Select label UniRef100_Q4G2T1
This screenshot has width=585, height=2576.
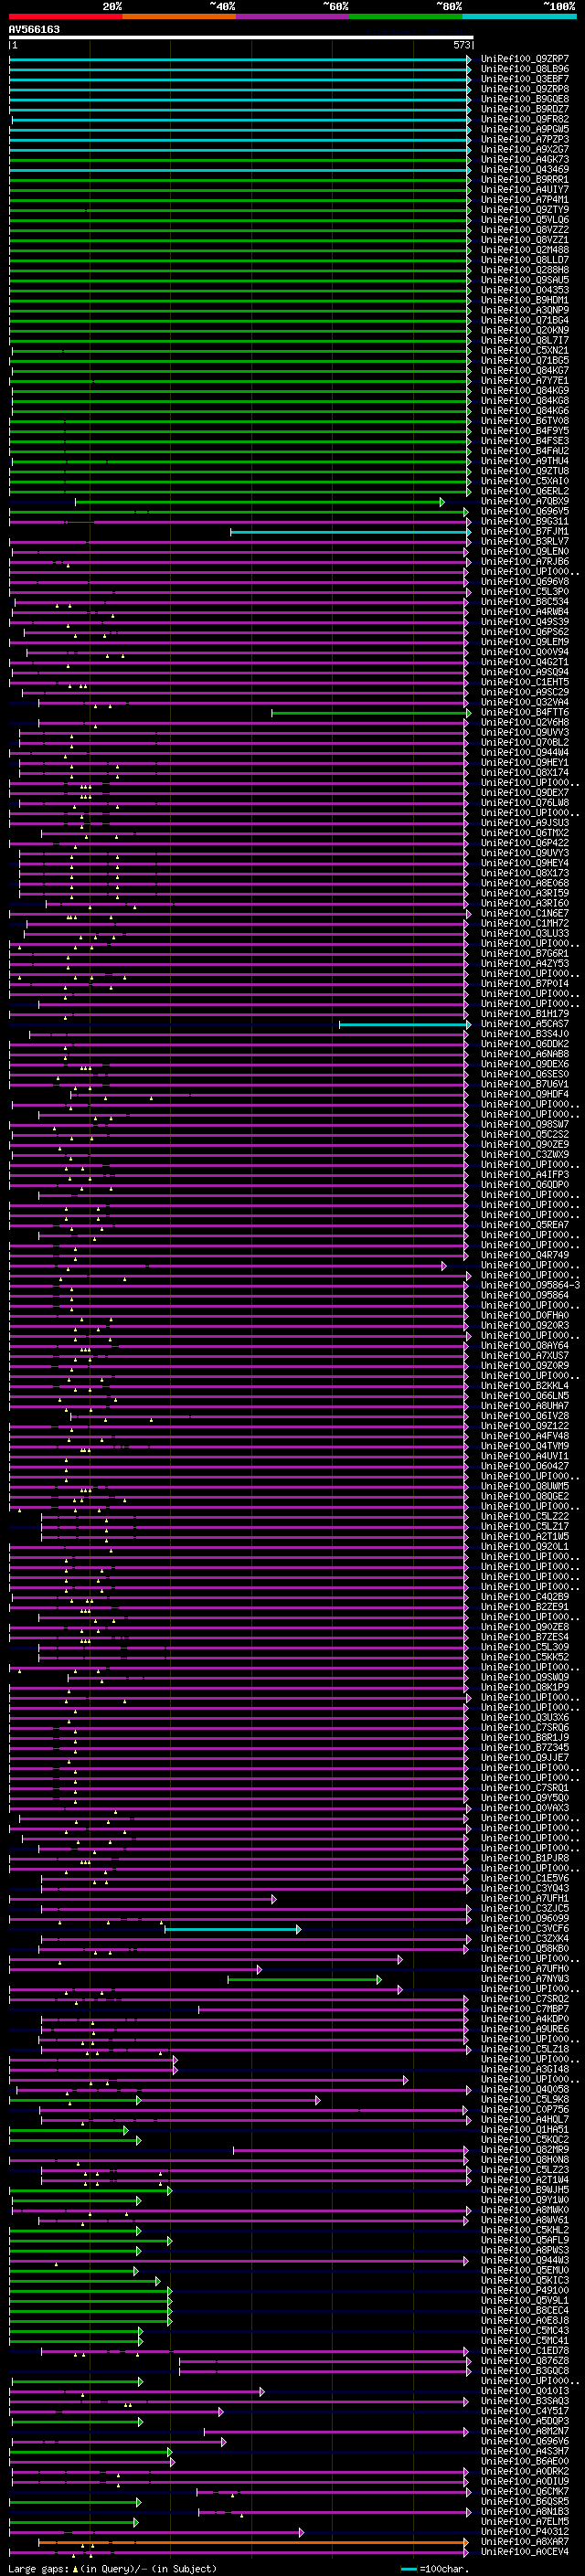(x=525, y=661)
